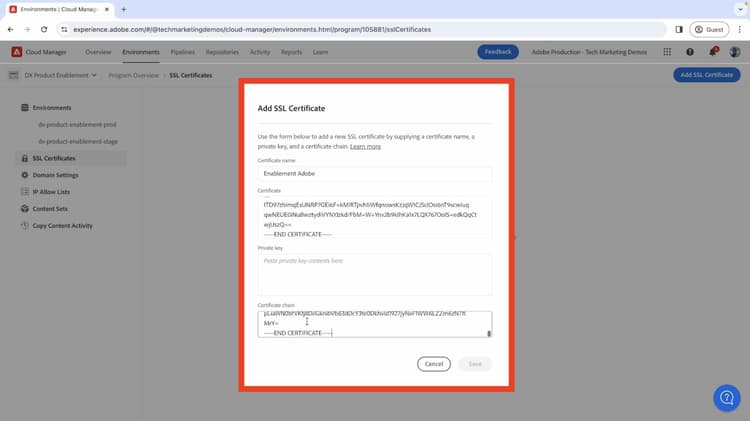Click the SSL Certificates breadcrumb
Image resolution: width=750 pixels, height=421 pixels.
click(190, 76)
